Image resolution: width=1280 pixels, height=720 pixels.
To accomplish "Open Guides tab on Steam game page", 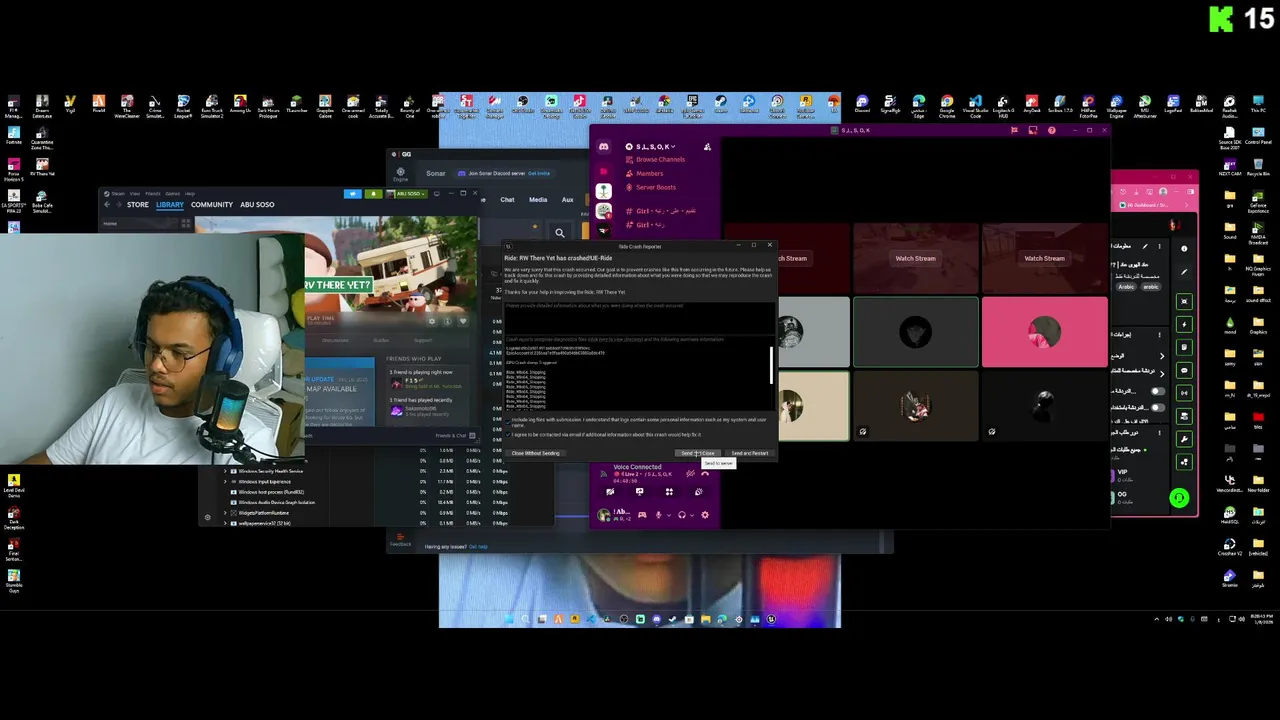I will point(381,340).
